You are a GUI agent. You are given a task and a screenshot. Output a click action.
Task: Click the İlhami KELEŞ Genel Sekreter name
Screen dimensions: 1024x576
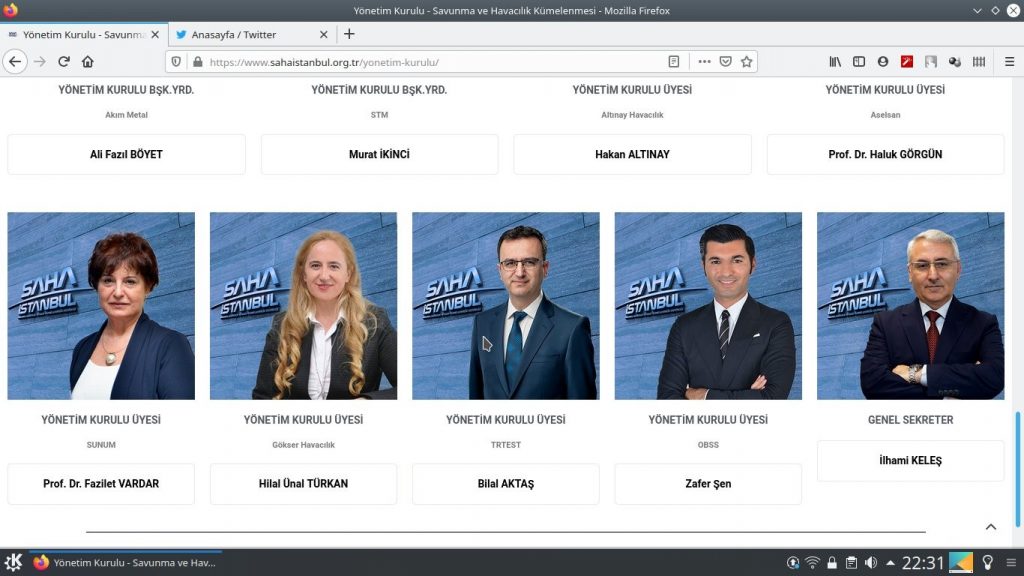point(910,460)
